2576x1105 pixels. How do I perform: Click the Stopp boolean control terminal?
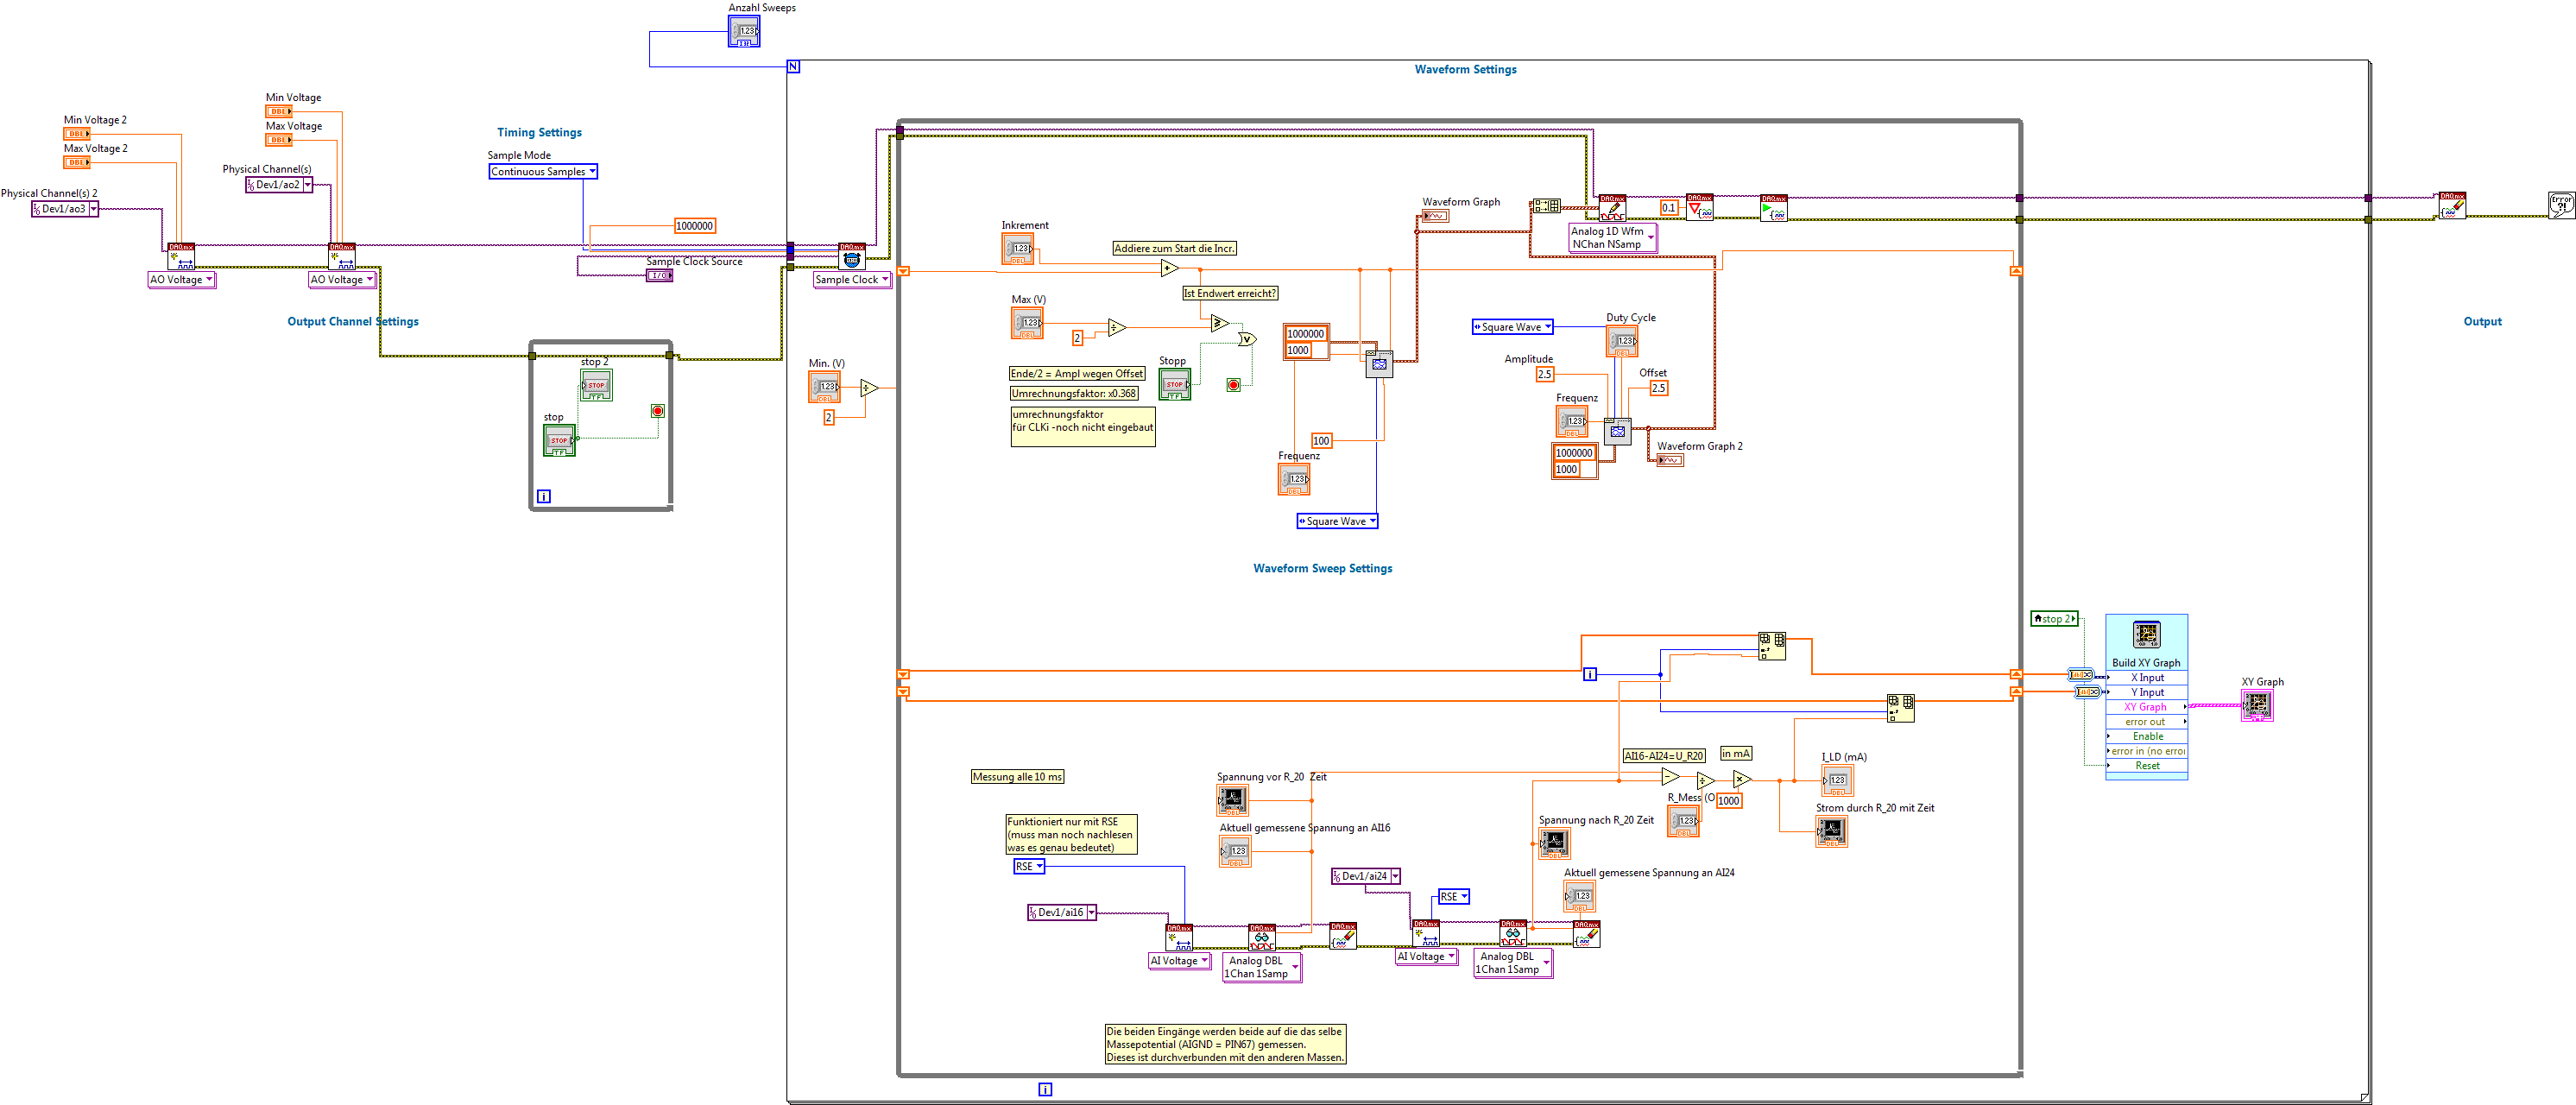(x=1174, y=384)
